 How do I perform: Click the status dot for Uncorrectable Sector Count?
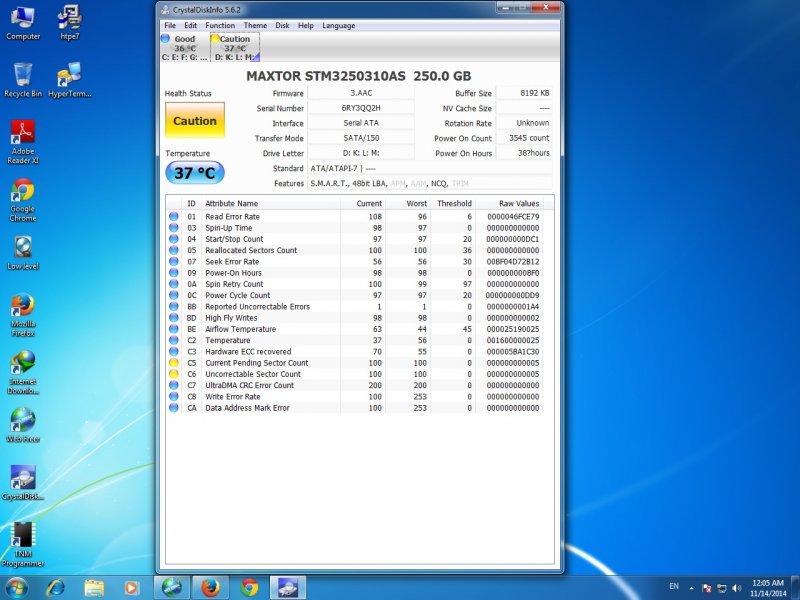pos(173,374)
